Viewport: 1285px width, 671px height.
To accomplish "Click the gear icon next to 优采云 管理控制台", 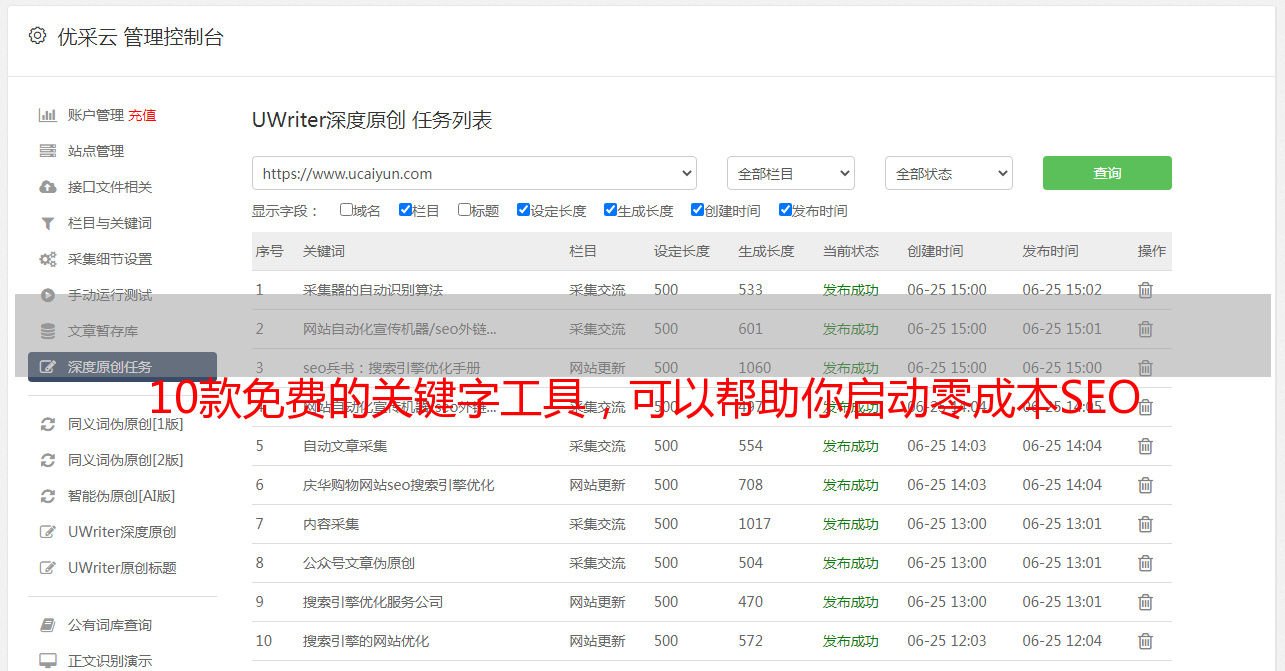I will (38, 36).
